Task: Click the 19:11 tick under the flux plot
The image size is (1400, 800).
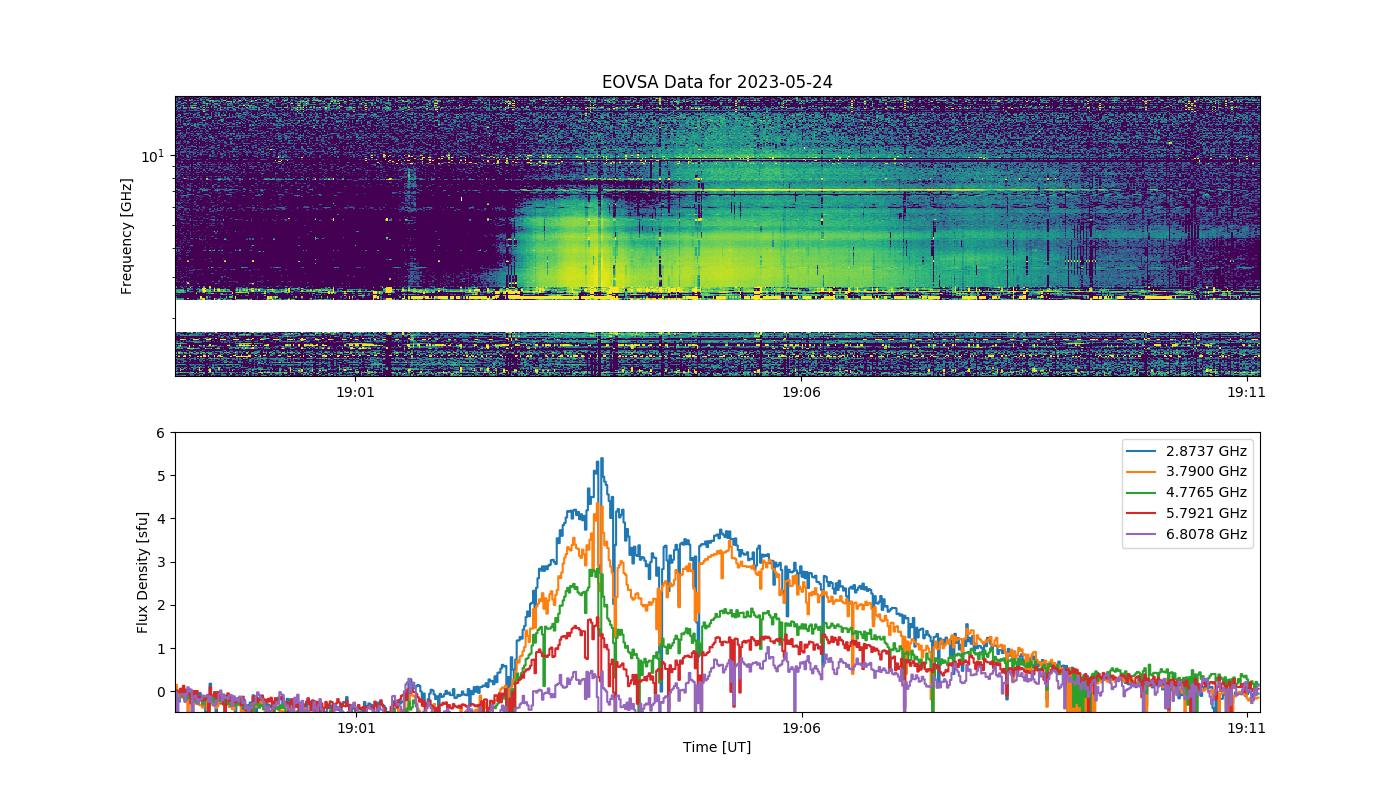Action: tap(1246, 728)
